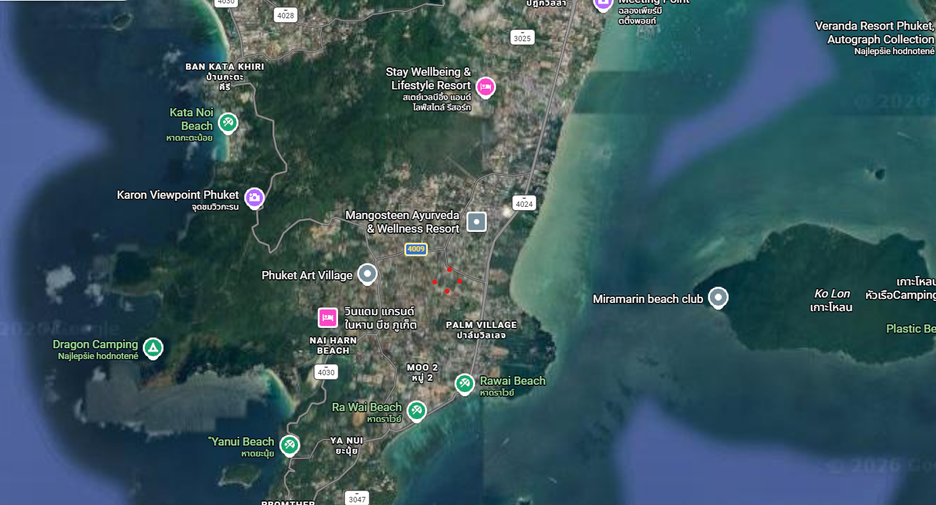Click the Mangosteen Ayurveda & Wellness Resort marker
Screen dimensions: 936x505
pos(476,221)
